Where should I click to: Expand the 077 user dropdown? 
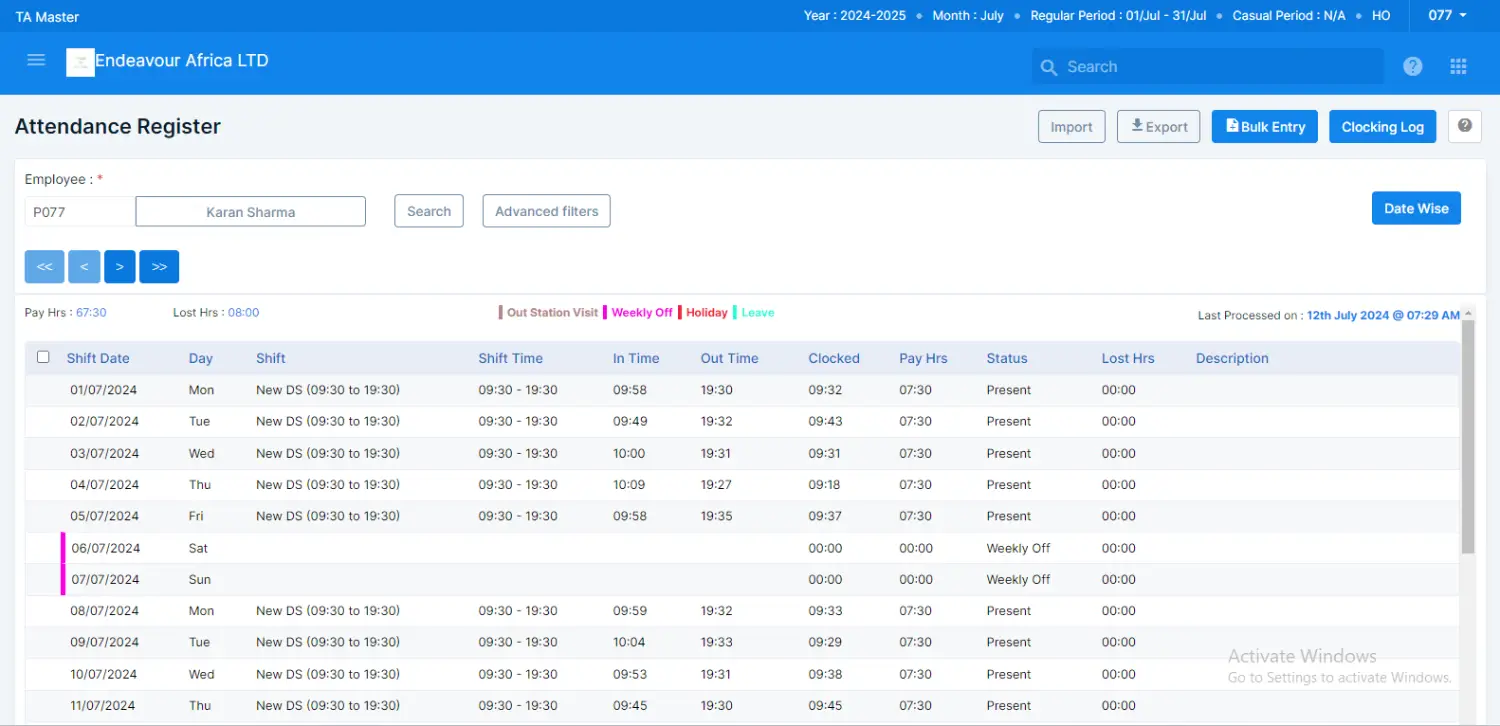point(1447,16)
